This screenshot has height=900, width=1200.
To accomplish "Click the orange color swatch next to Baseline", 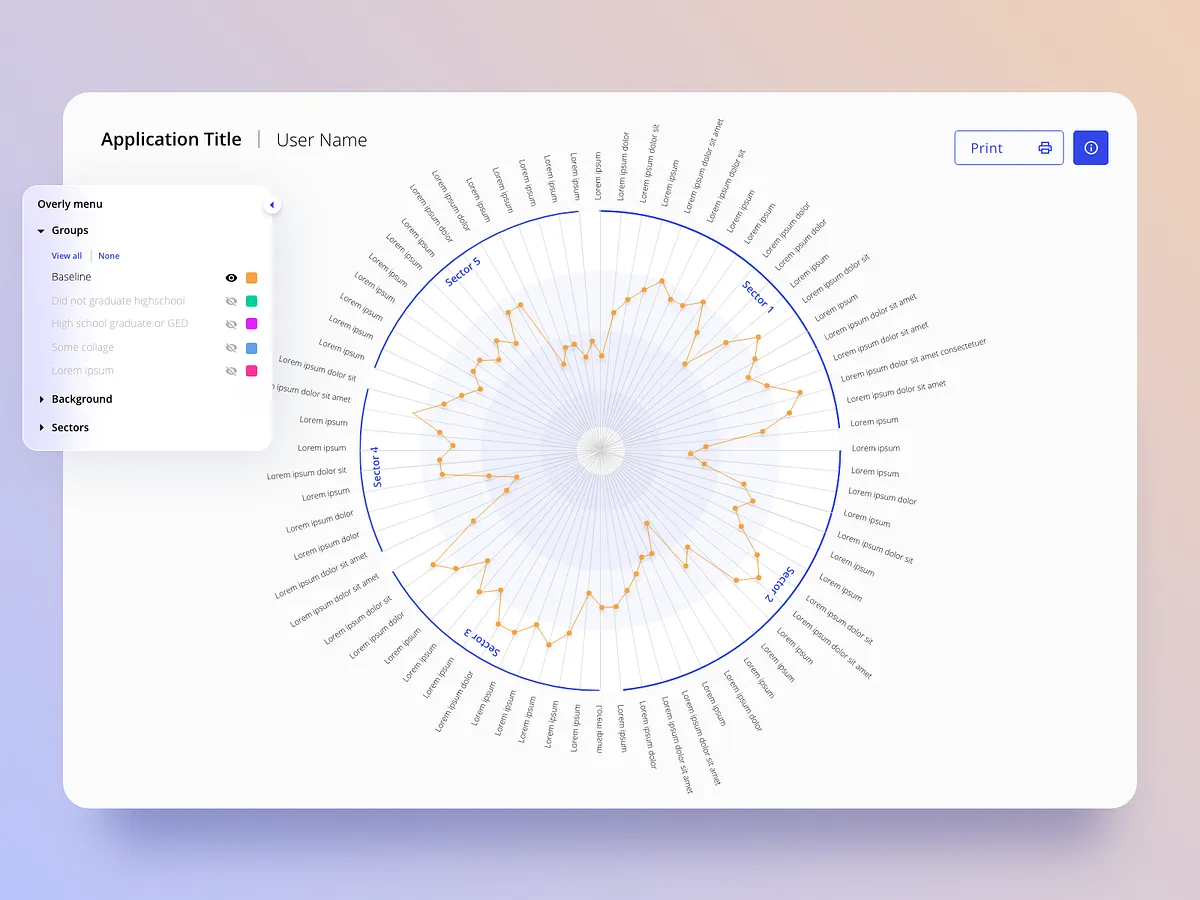I will [252, 277].
